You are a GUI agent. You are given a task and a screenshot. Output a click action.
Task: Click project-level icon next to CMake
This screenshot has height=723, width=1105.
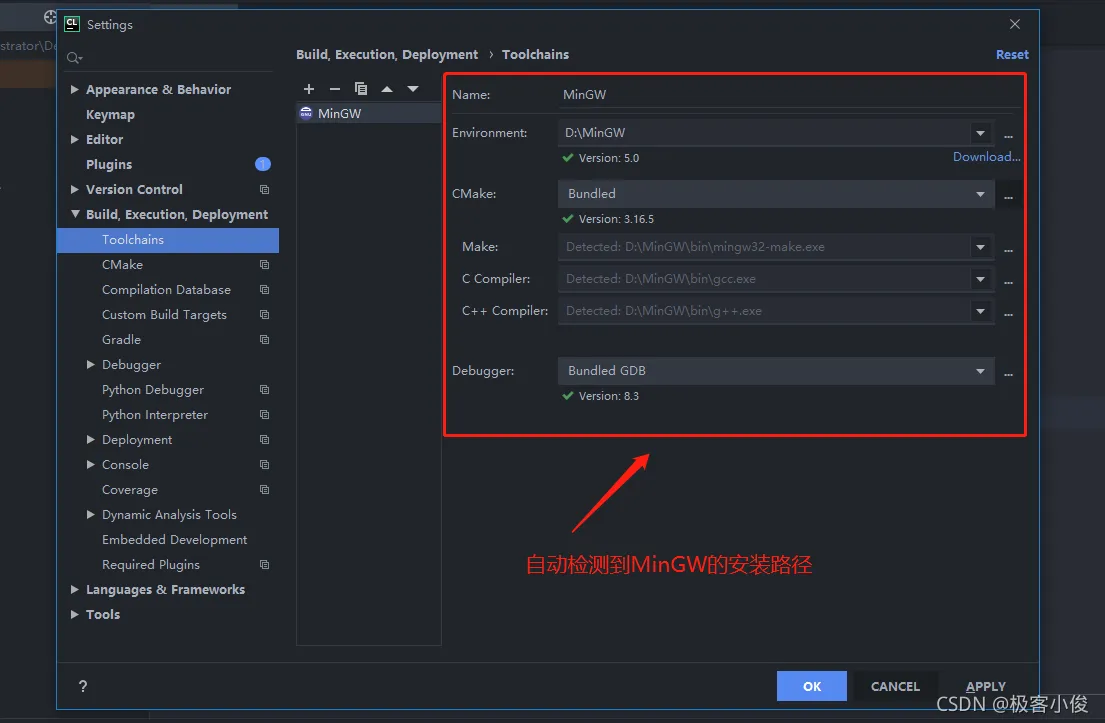tap(264, 264)
